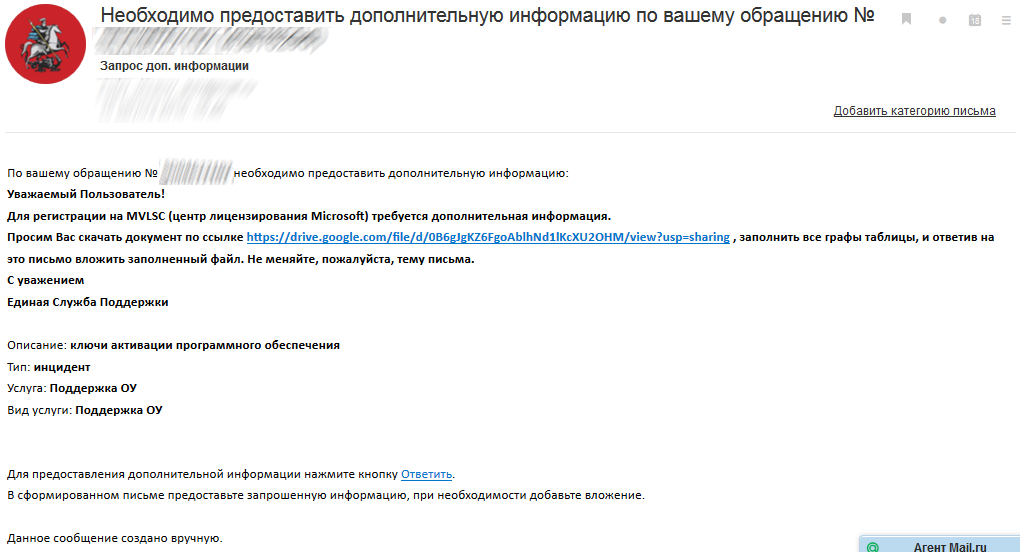Click the blurred sender address under the subject
The width and height of the screenshot is (1020, 552).
coord(210,42)
